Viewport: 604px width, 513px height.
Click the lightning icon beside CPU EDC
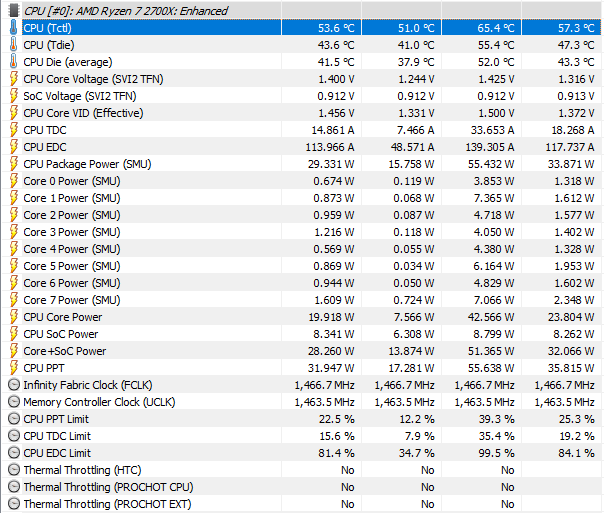point(13,147)
